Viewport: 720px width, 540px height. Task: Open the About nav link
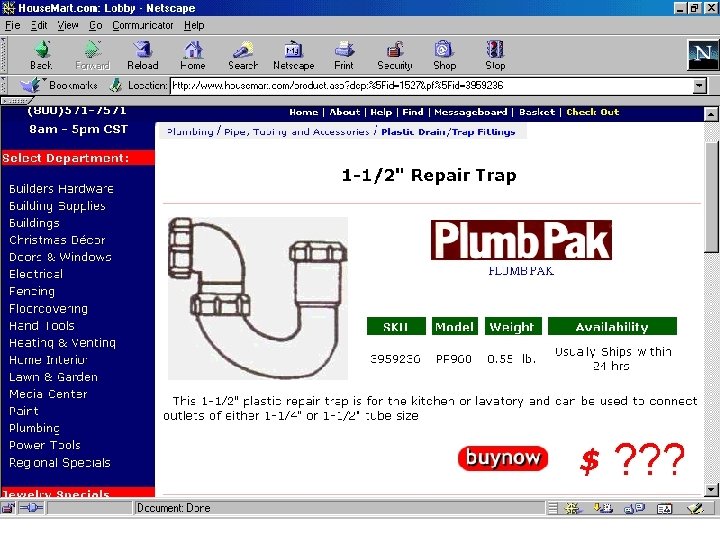tap(345, 112)
